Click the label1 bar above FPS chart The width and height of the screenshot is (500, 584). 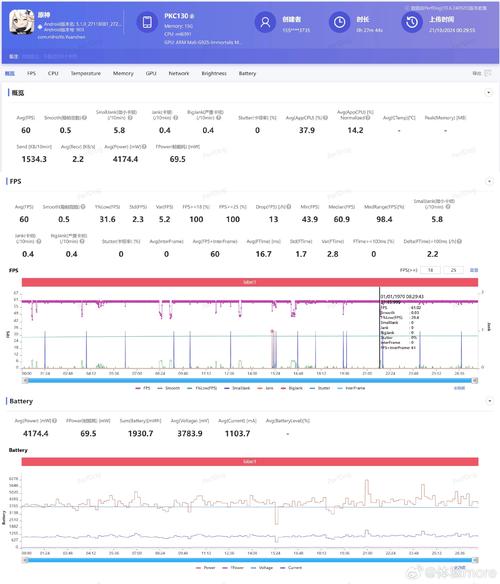pyautogui.click(x=250, y=282)
